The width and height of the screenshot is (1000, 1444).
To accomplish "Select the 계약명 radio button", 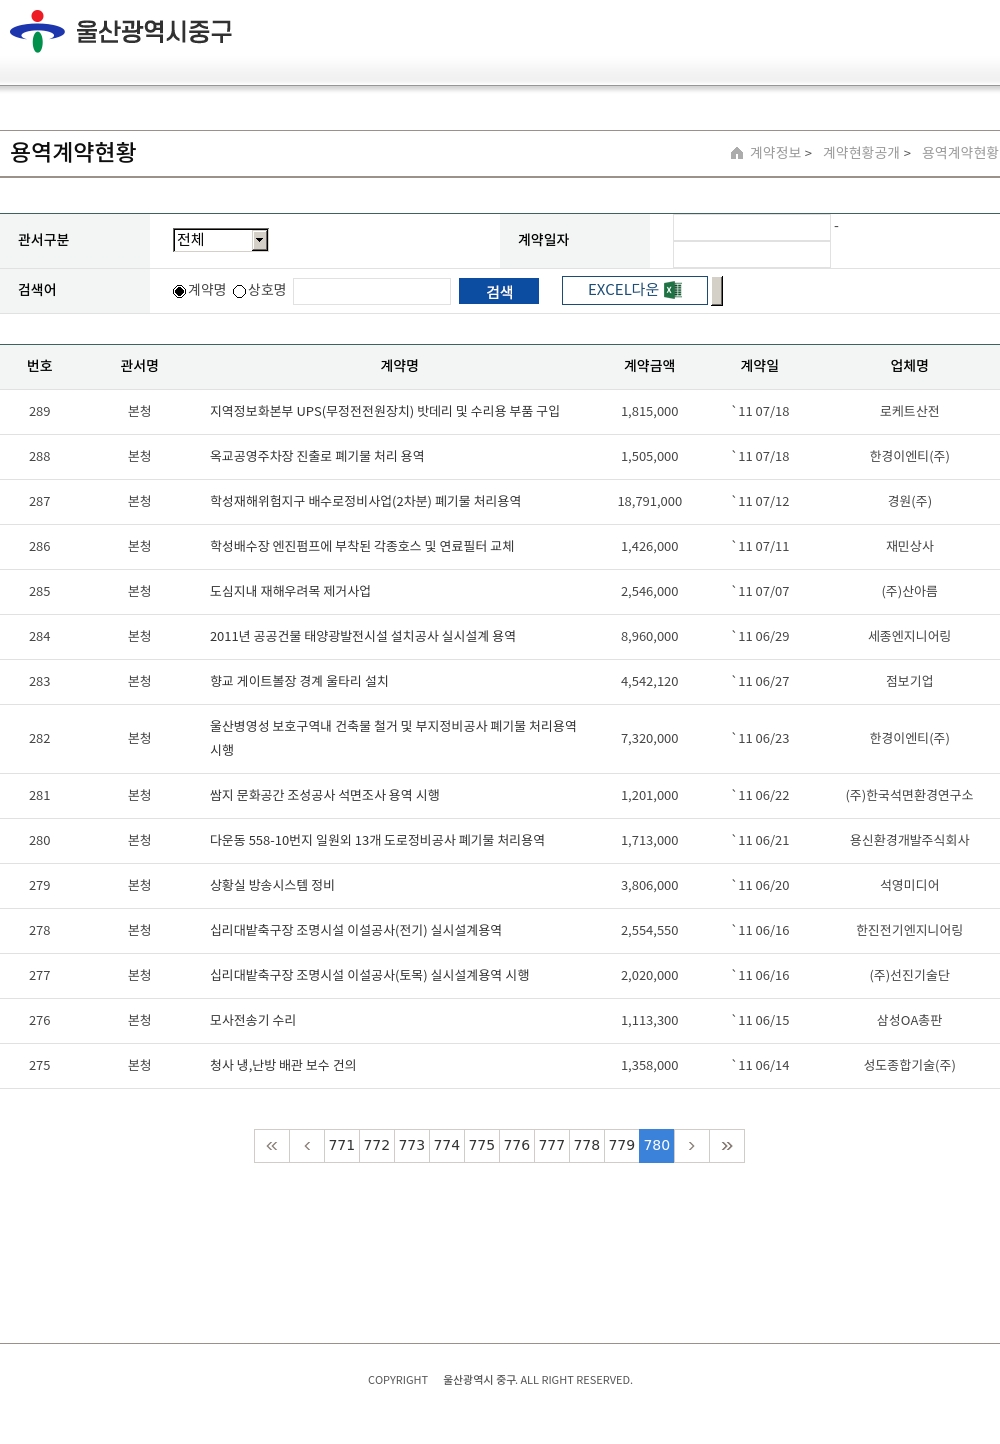I will [180, 291].
